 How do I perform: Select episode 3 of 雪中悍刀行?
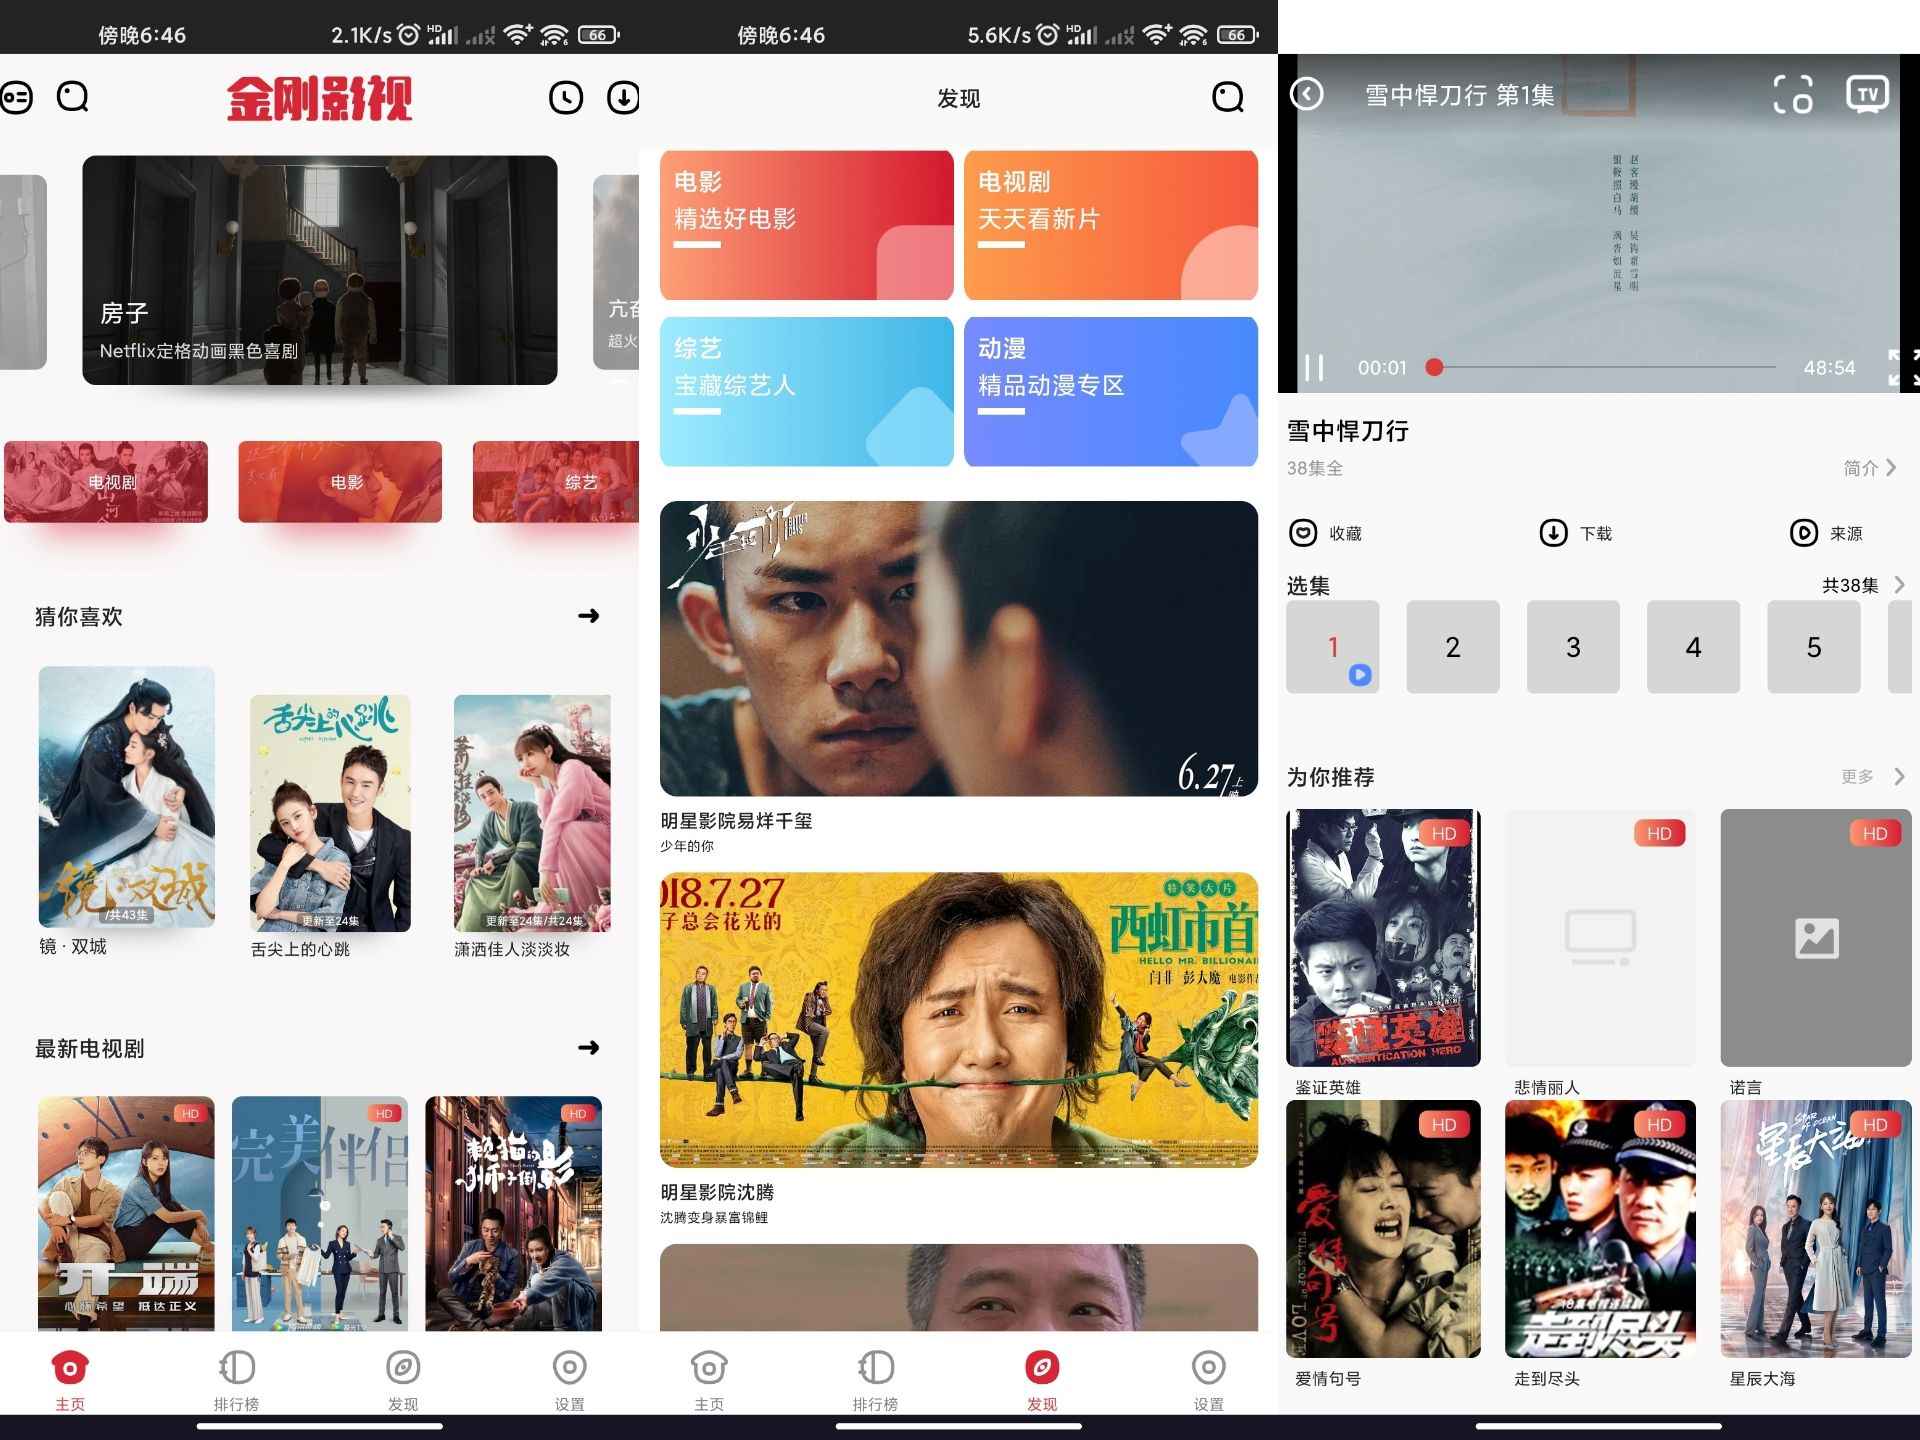1573,647
